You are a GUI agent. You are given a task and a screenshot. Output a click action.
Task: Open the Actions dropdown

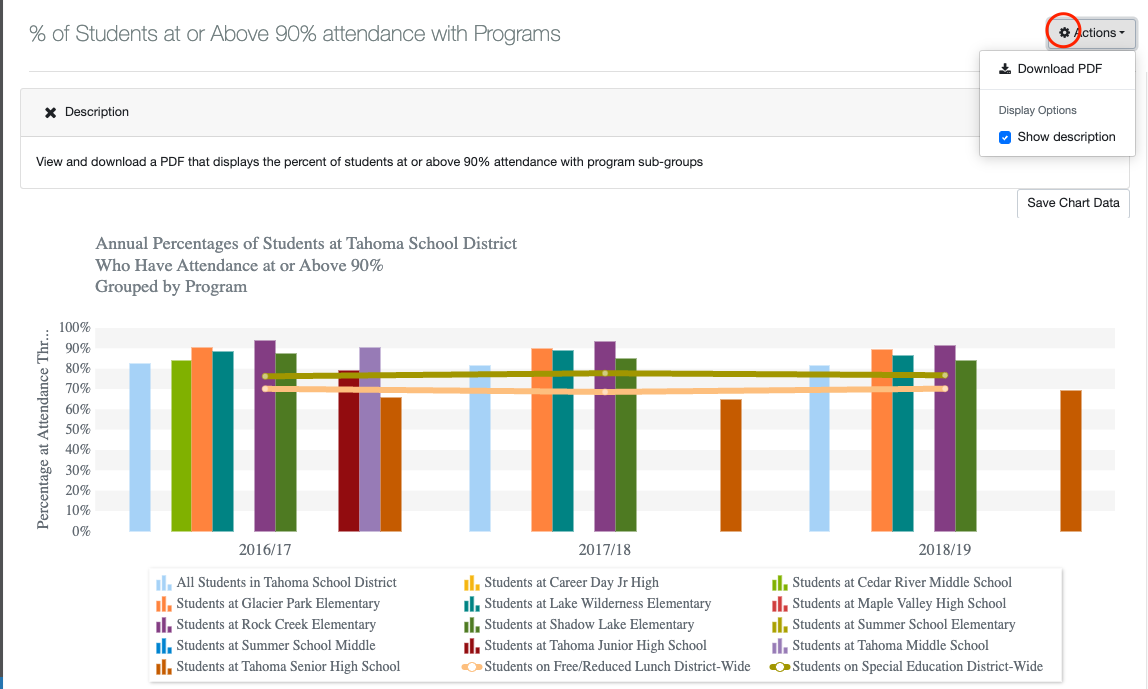[x=1090, y=32]
